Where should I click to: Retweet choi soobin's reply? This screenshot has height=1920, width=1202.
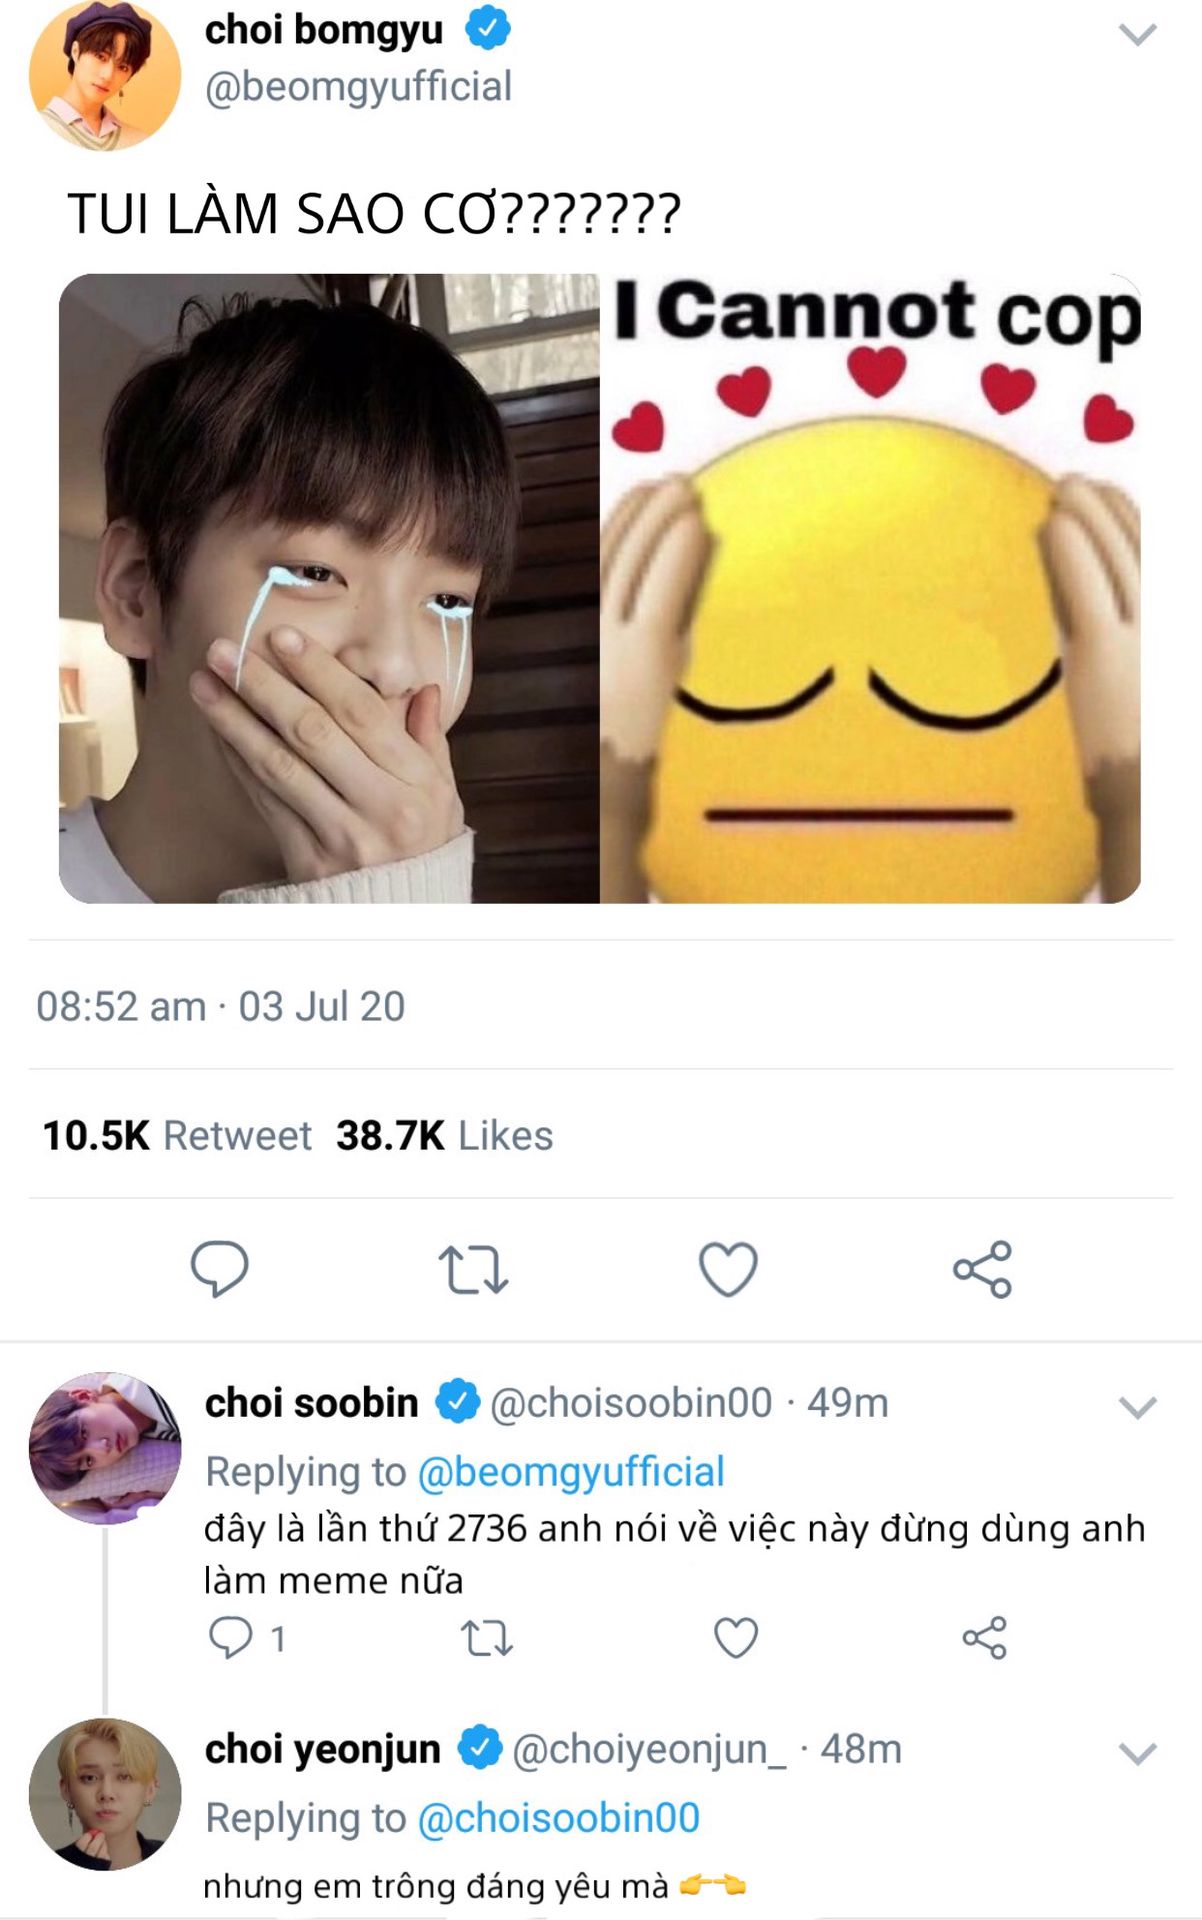[x=486, y=1638]
